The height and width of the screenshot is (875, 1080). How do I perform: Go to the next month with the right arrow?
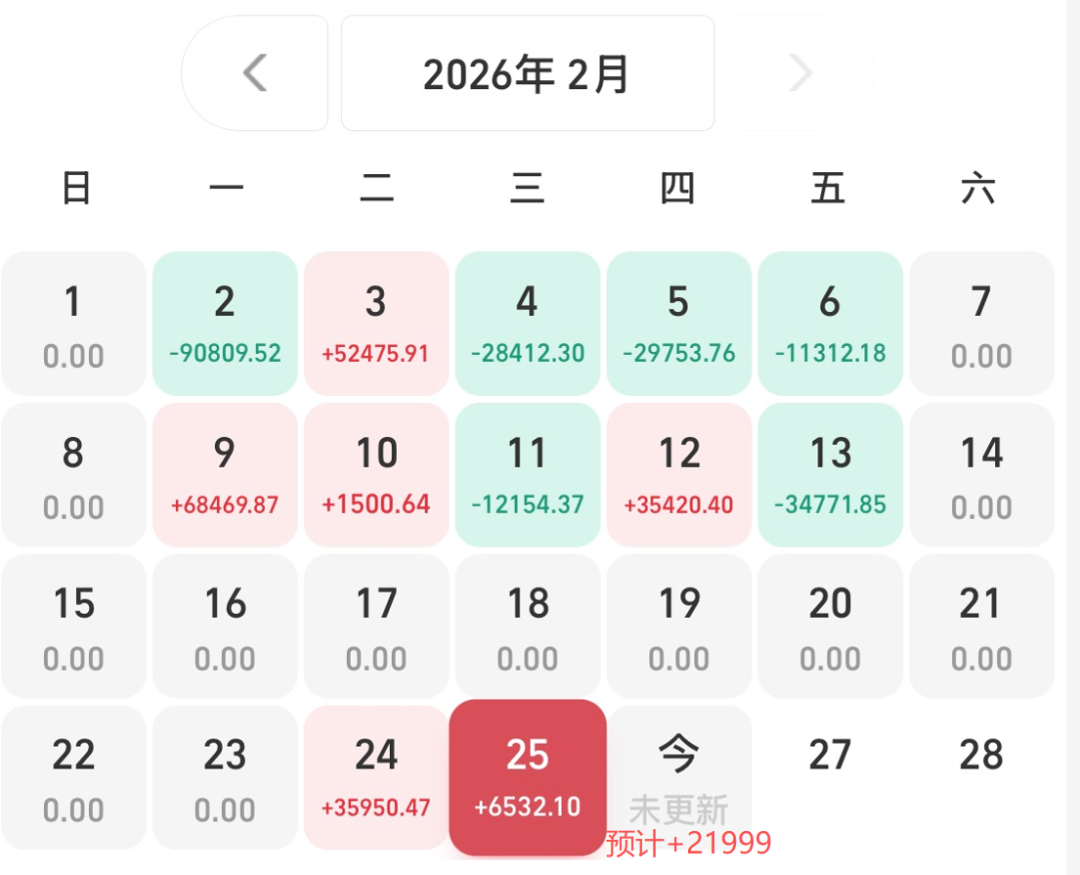click(800, 73)
